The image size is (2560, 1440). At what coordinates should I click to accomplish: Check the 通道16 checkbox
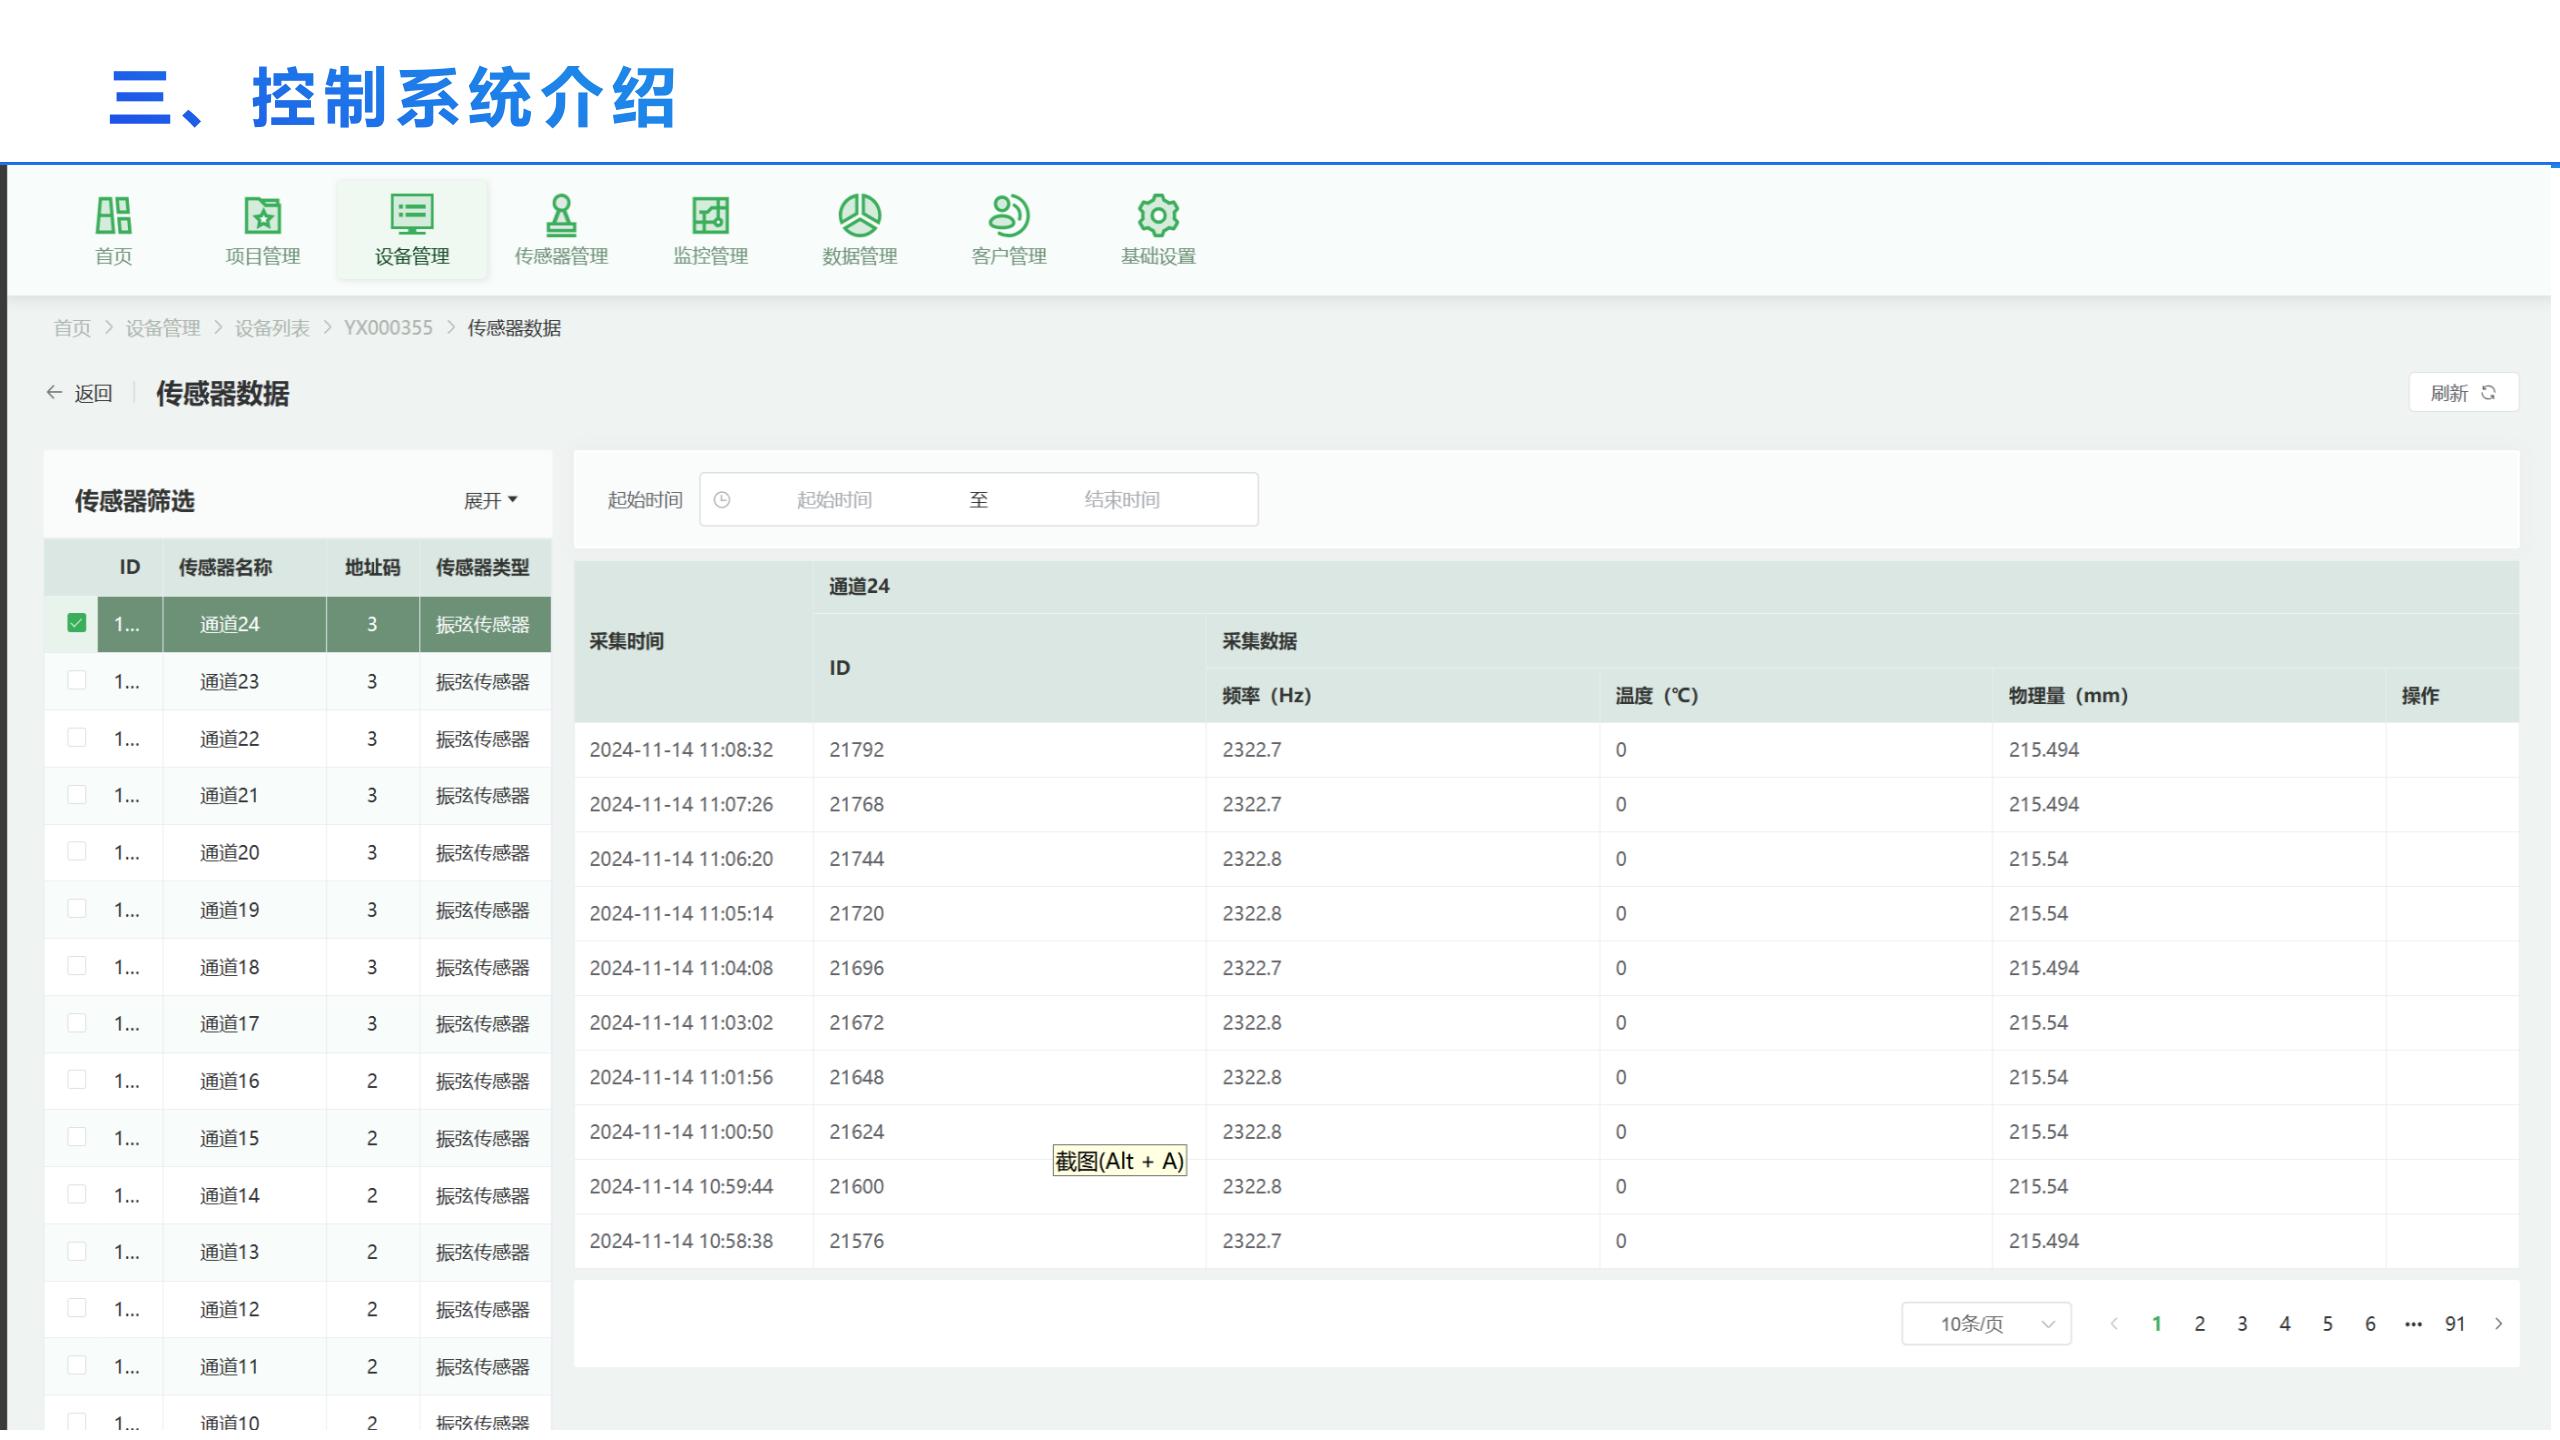(x=76, y=1079)
